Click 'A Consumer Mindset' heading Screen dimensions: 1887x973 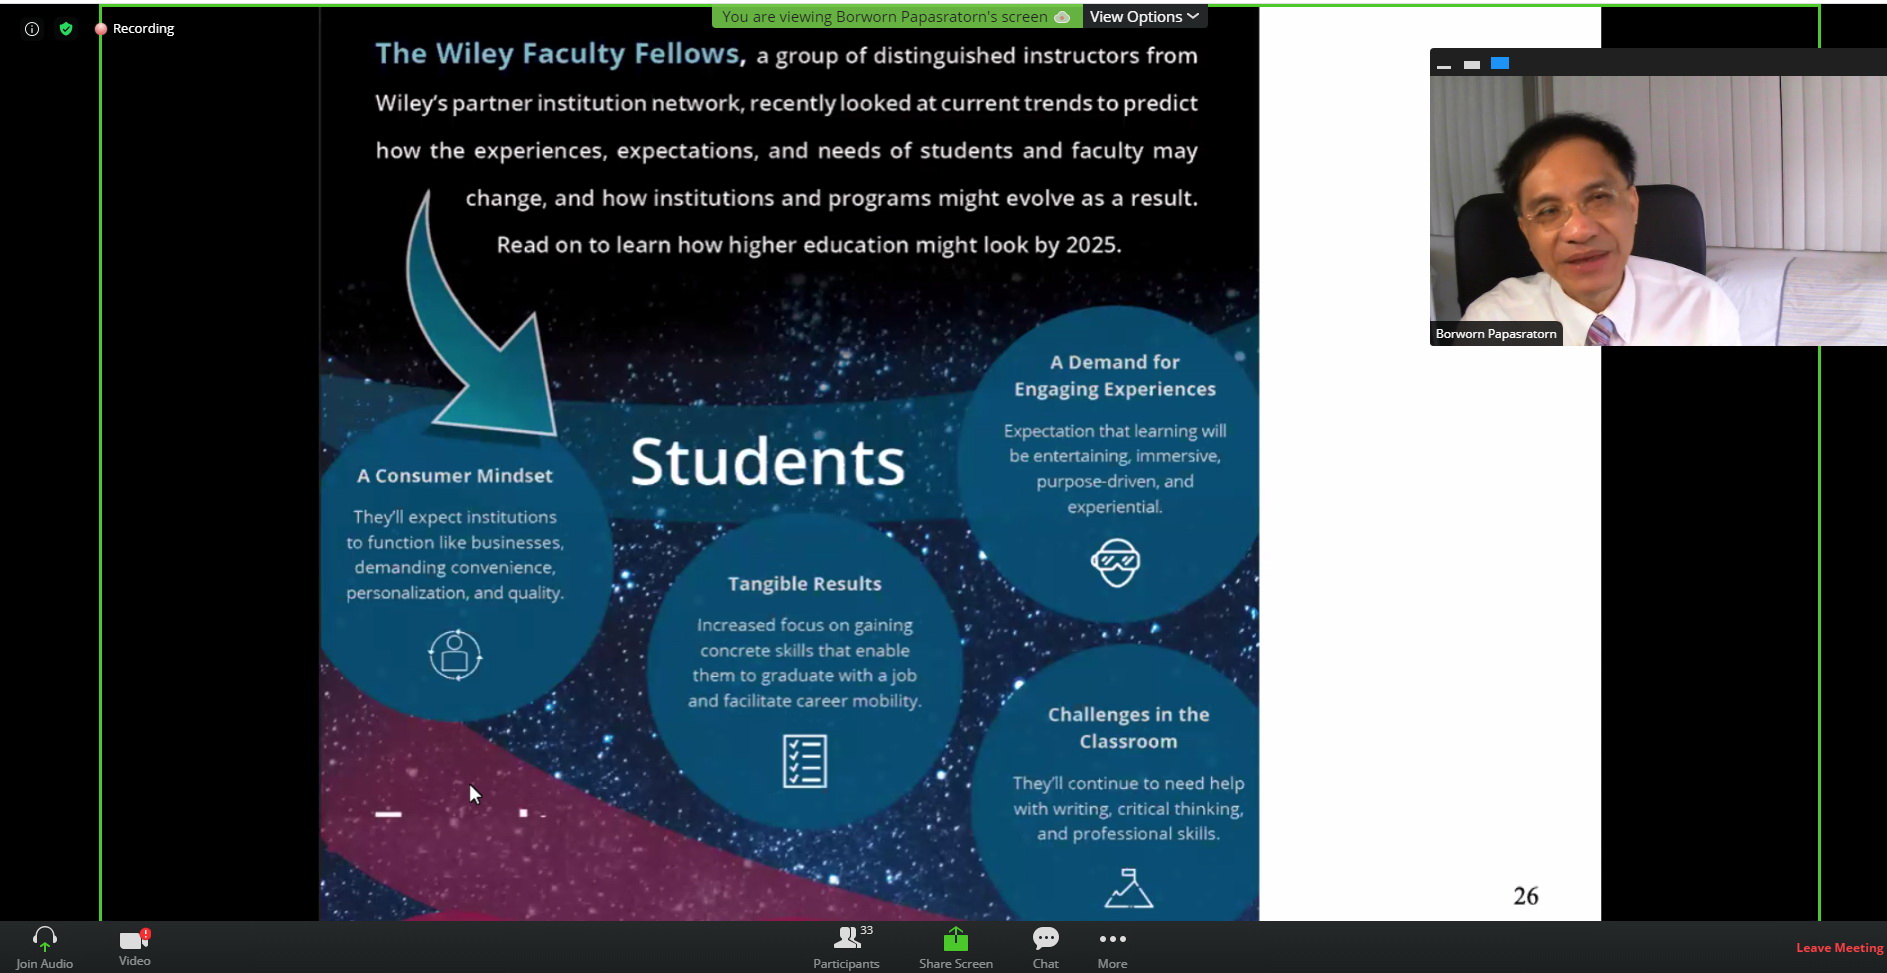pyautogui.click(x=455, y=476)
